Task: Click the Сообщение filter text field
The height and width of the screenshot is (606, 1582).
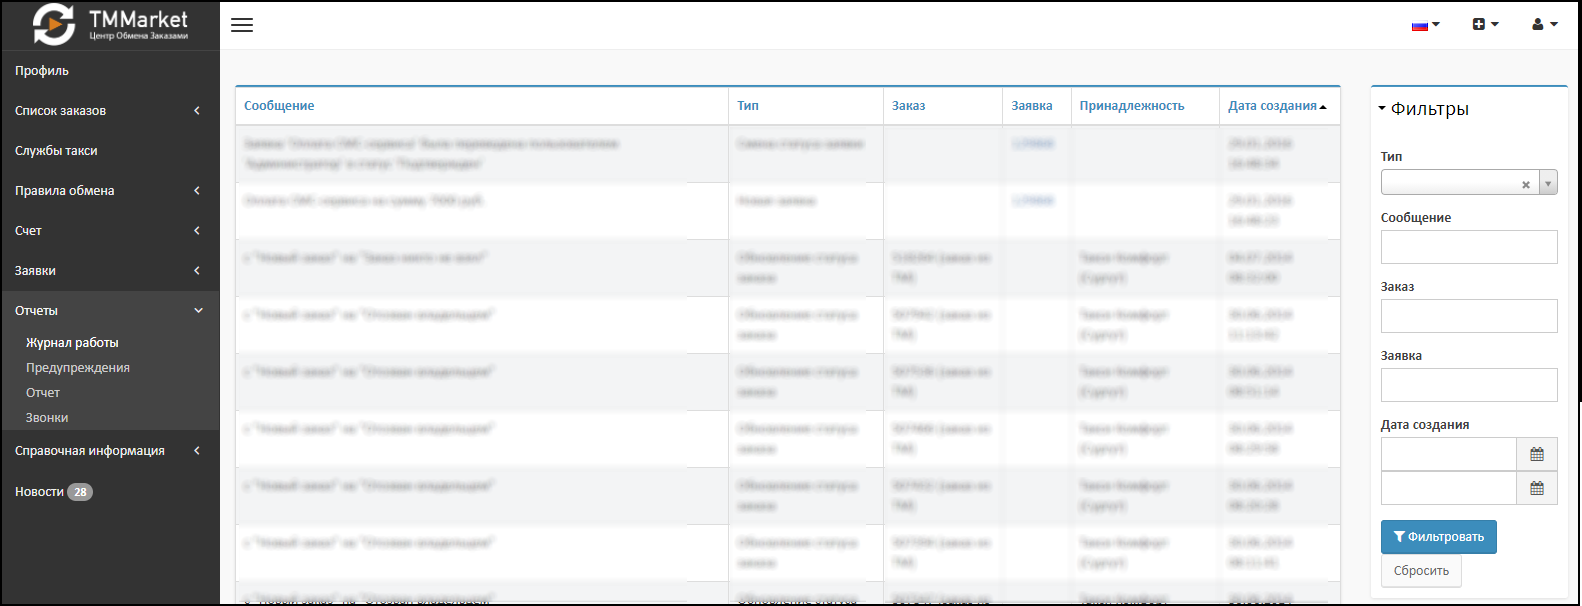Action: click(1468, 247)
